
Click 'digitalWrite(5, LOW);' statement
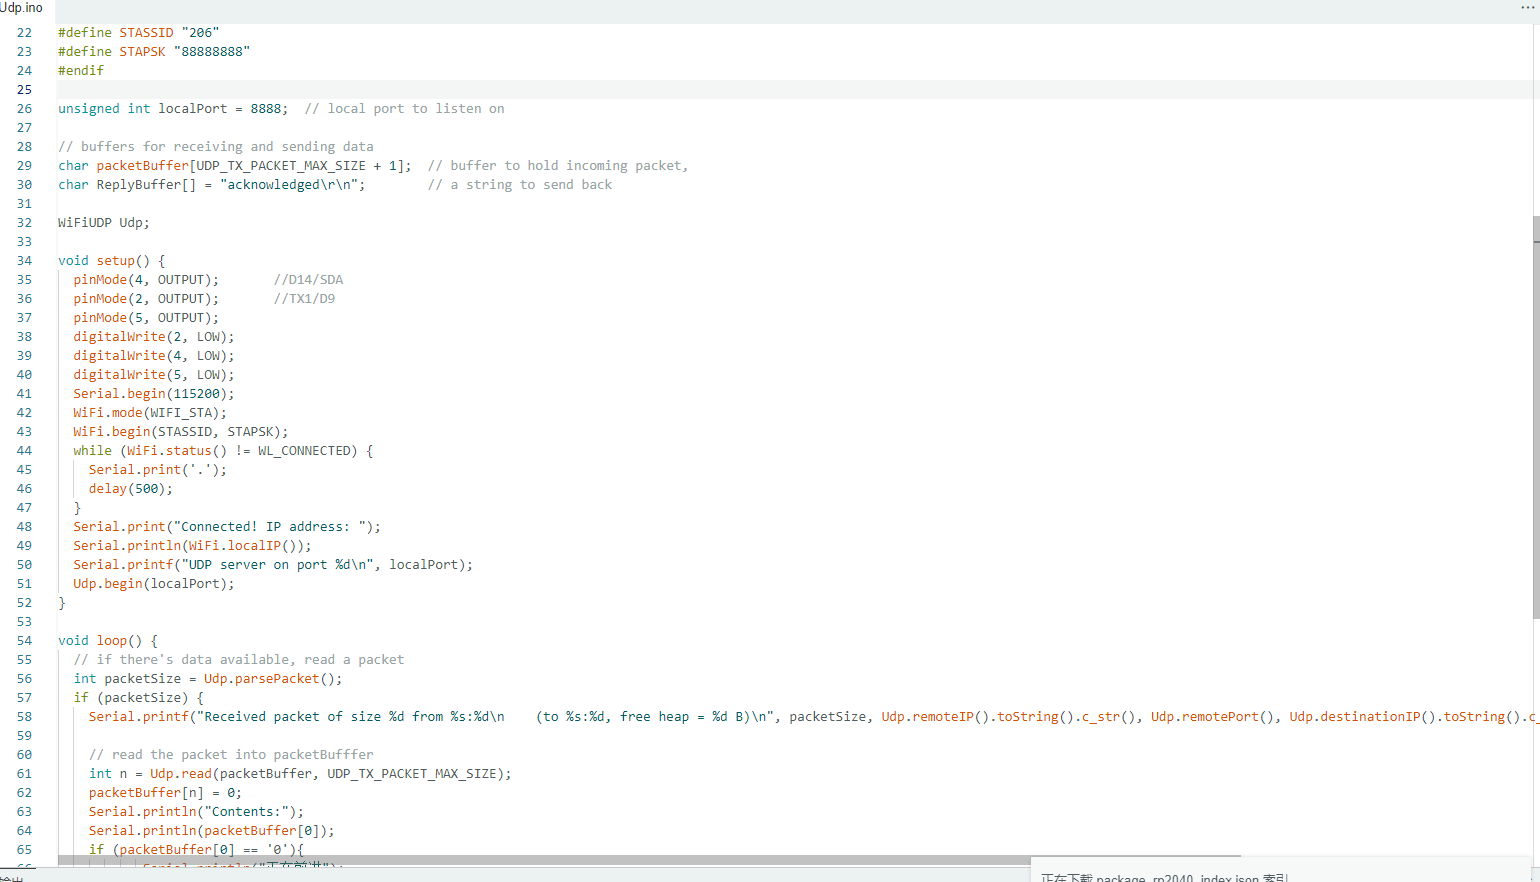[x=154, y=375]
